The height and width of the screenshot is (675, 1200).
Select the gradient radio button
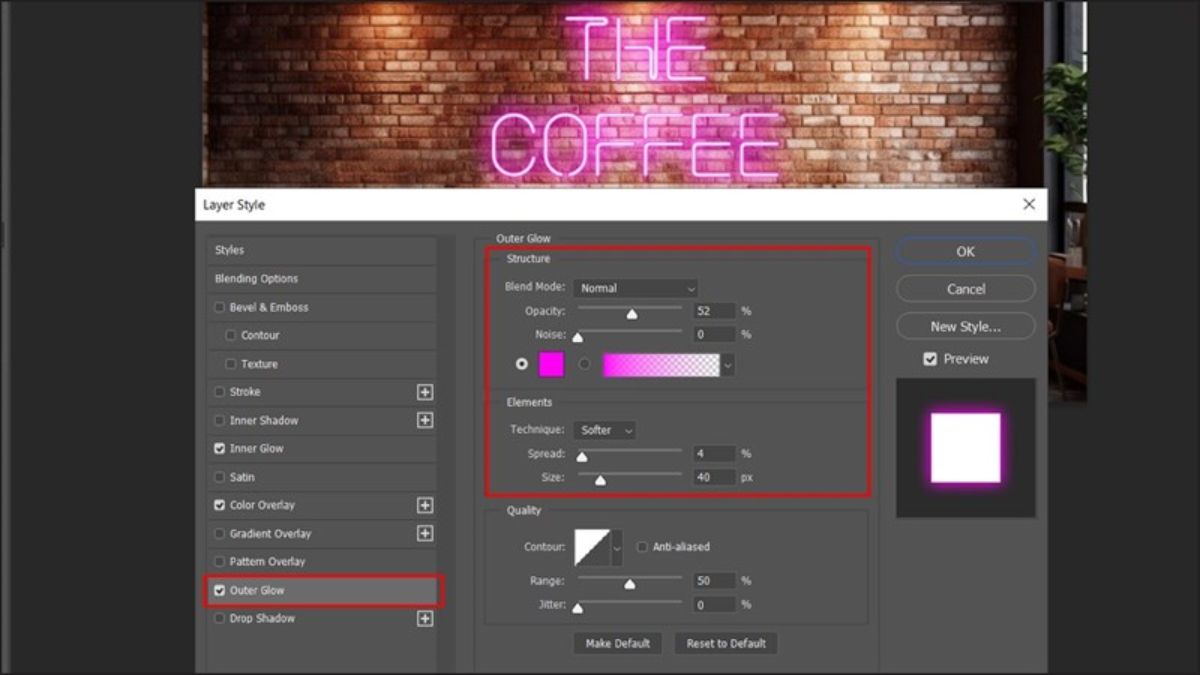coord(584,364)
